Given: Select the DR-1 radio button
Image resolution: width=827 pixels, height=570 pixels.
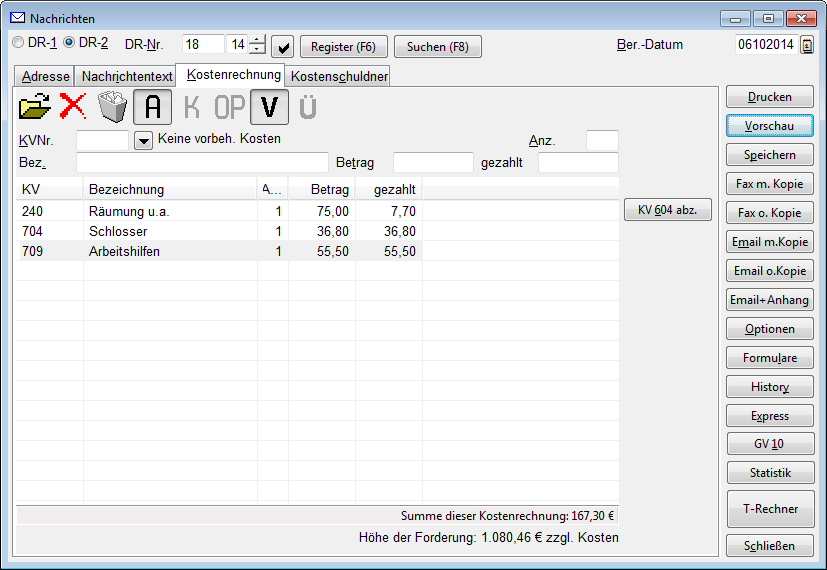Looking at the screenshot, I should 18,43.
